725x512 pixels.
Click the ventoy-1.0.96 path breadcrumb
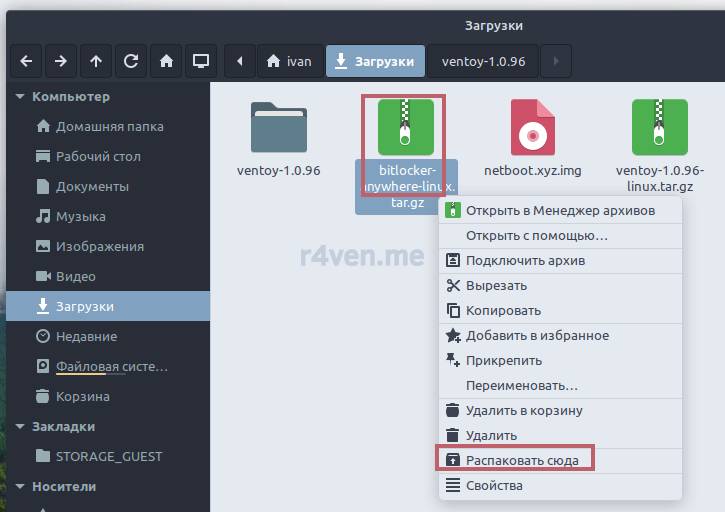click(x=483, y=61)
